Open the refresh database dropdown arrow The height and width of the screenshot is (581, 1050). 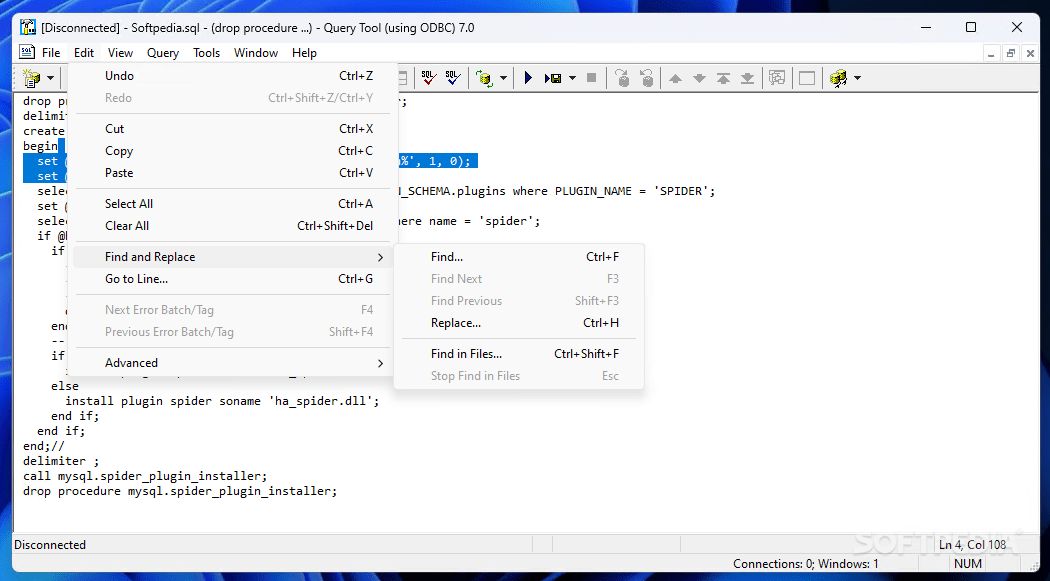pos(503,78)
